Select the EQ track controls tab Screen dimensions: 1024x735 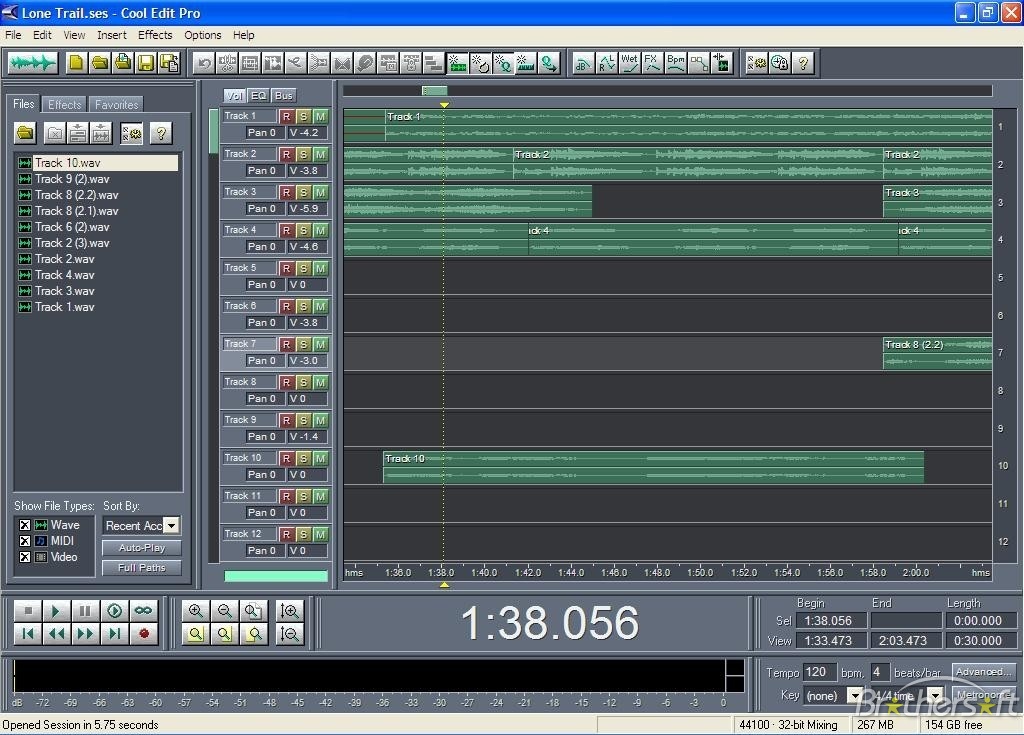tap(259, 95)
